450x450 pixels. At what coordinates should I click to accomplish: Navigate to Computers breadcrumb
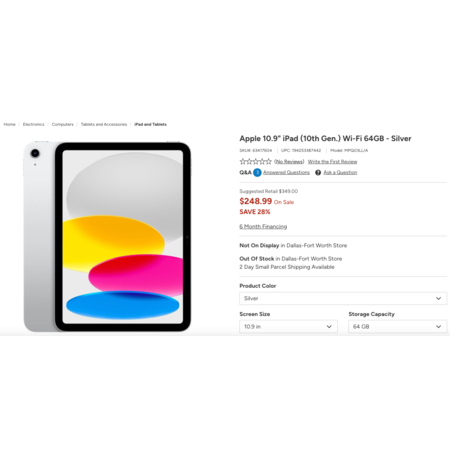63,124
